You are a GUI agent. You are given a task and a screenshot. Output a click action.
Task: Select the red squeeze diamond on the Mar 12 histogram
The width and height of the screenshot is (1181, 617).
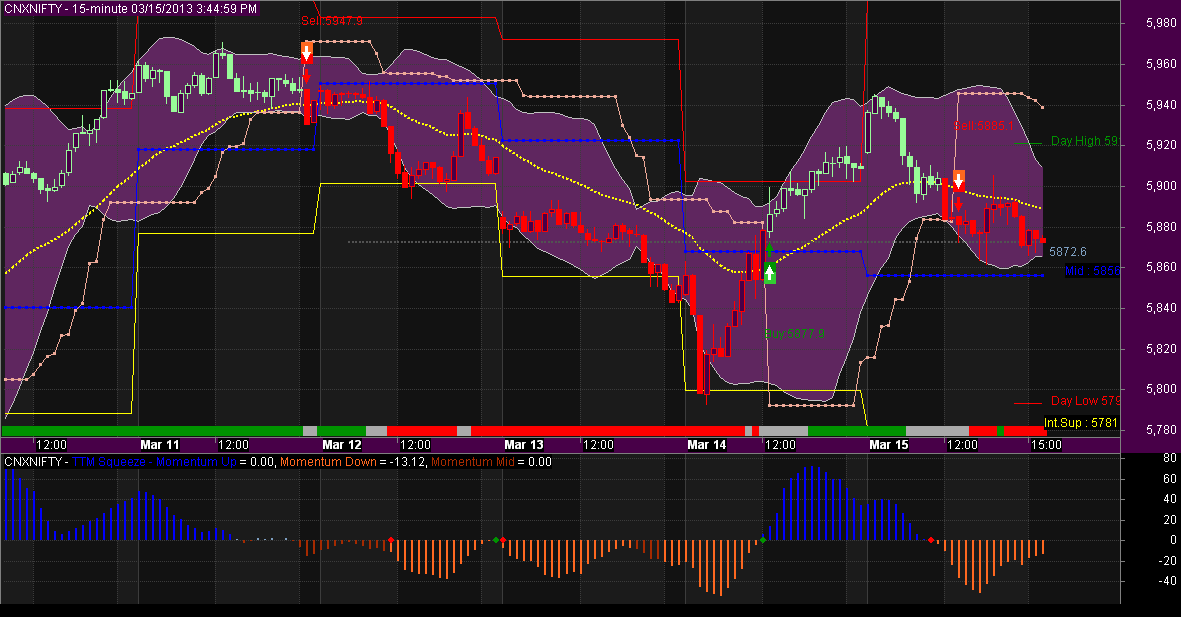[x=391, y=540]
